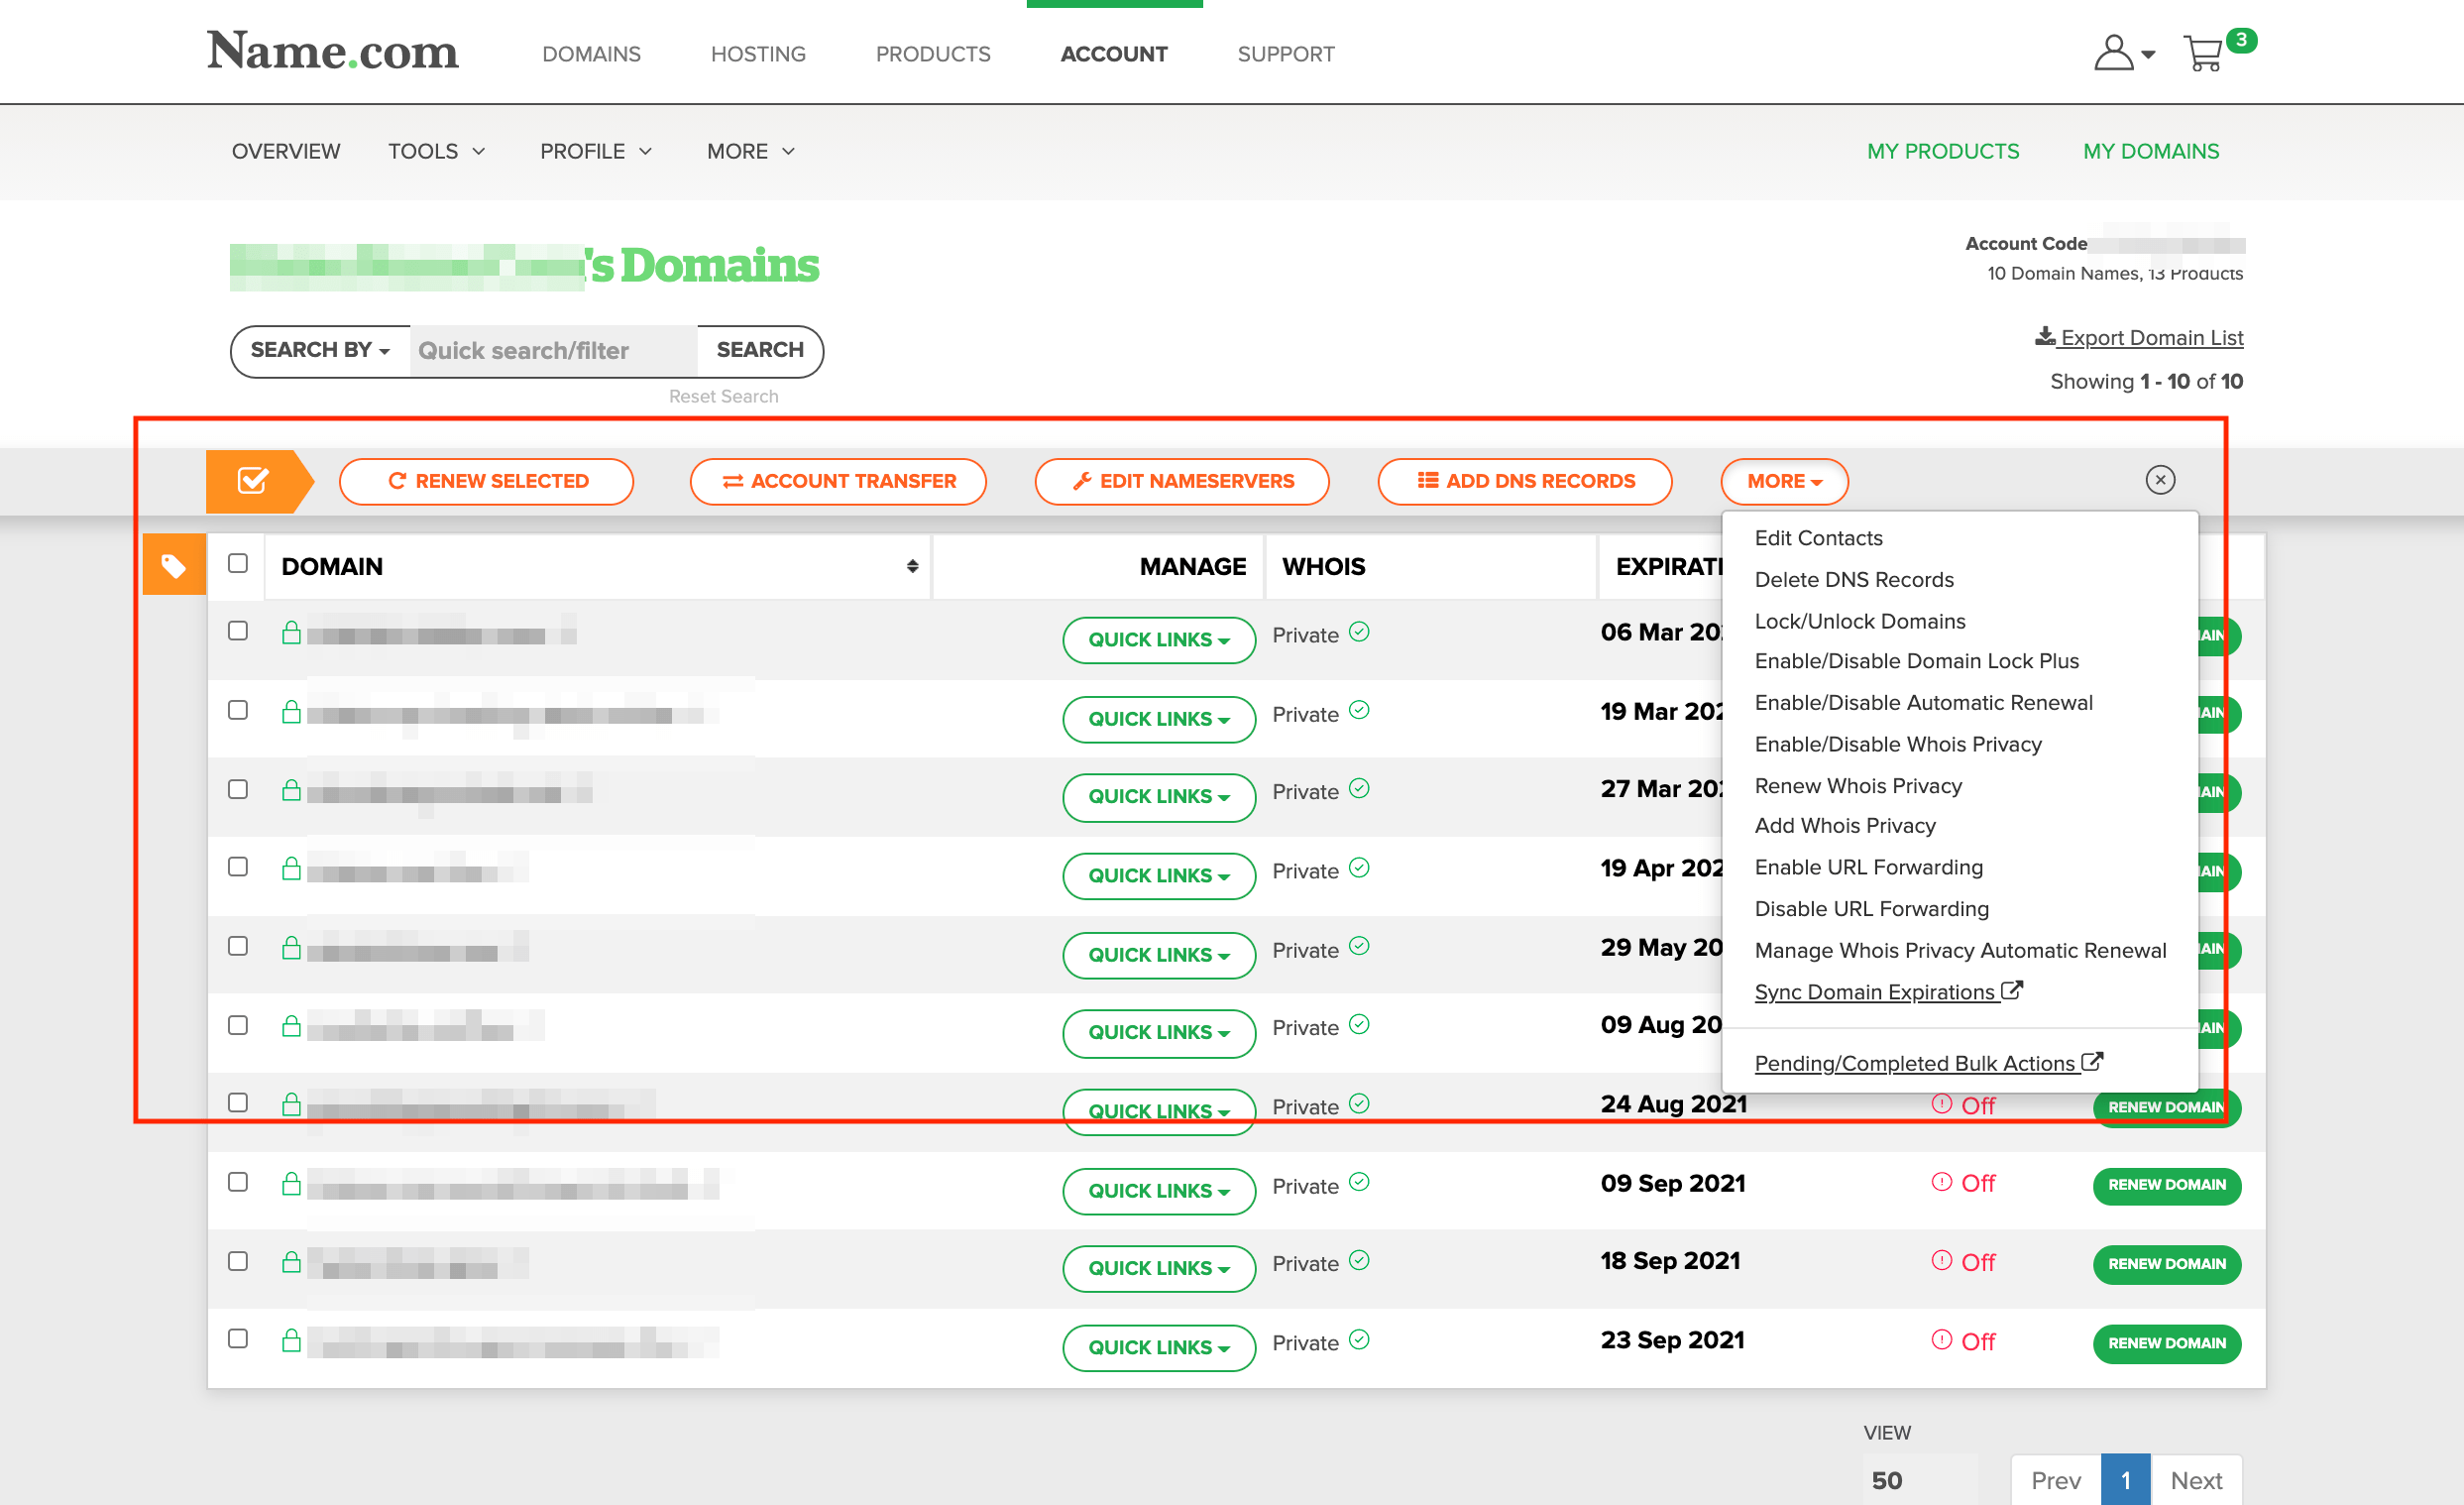Choose Lock/Unlock Domains from the More menu
2464x1505 pixels.
pos(1859,621)
